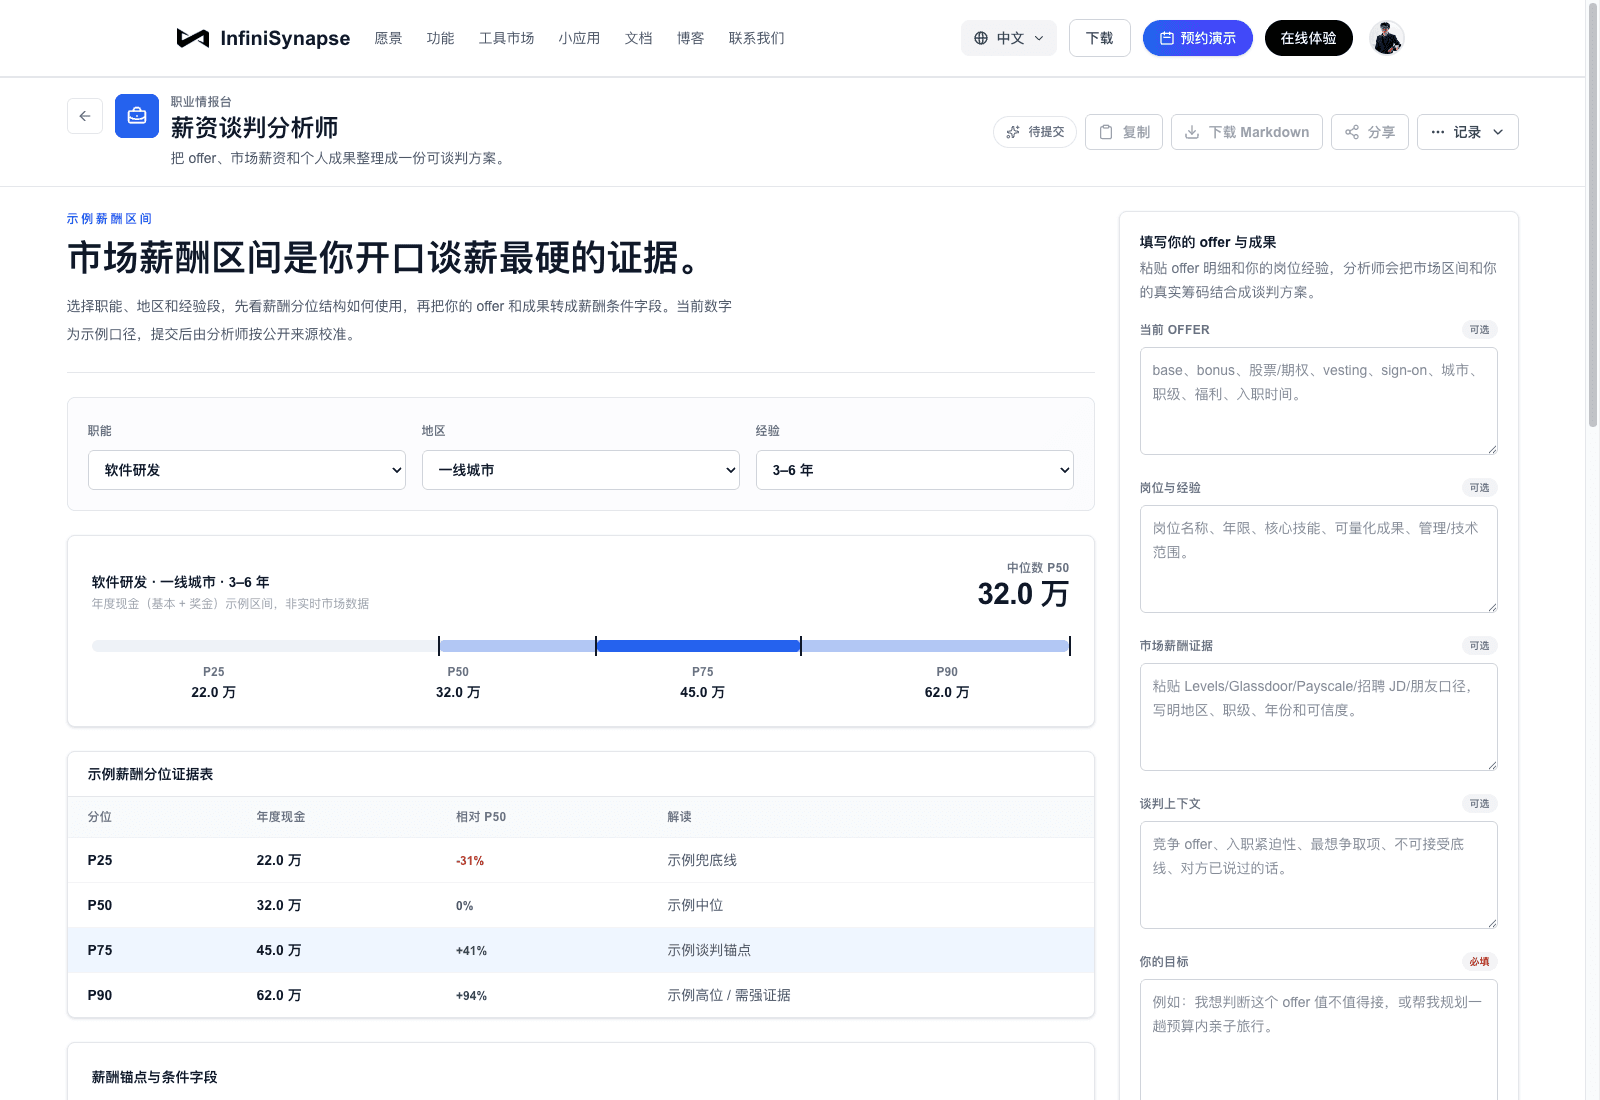The width and height of the screenshot is (1600, 1100).
Task: Click the page vertical scrollbar
Action: coord(1593,215)
